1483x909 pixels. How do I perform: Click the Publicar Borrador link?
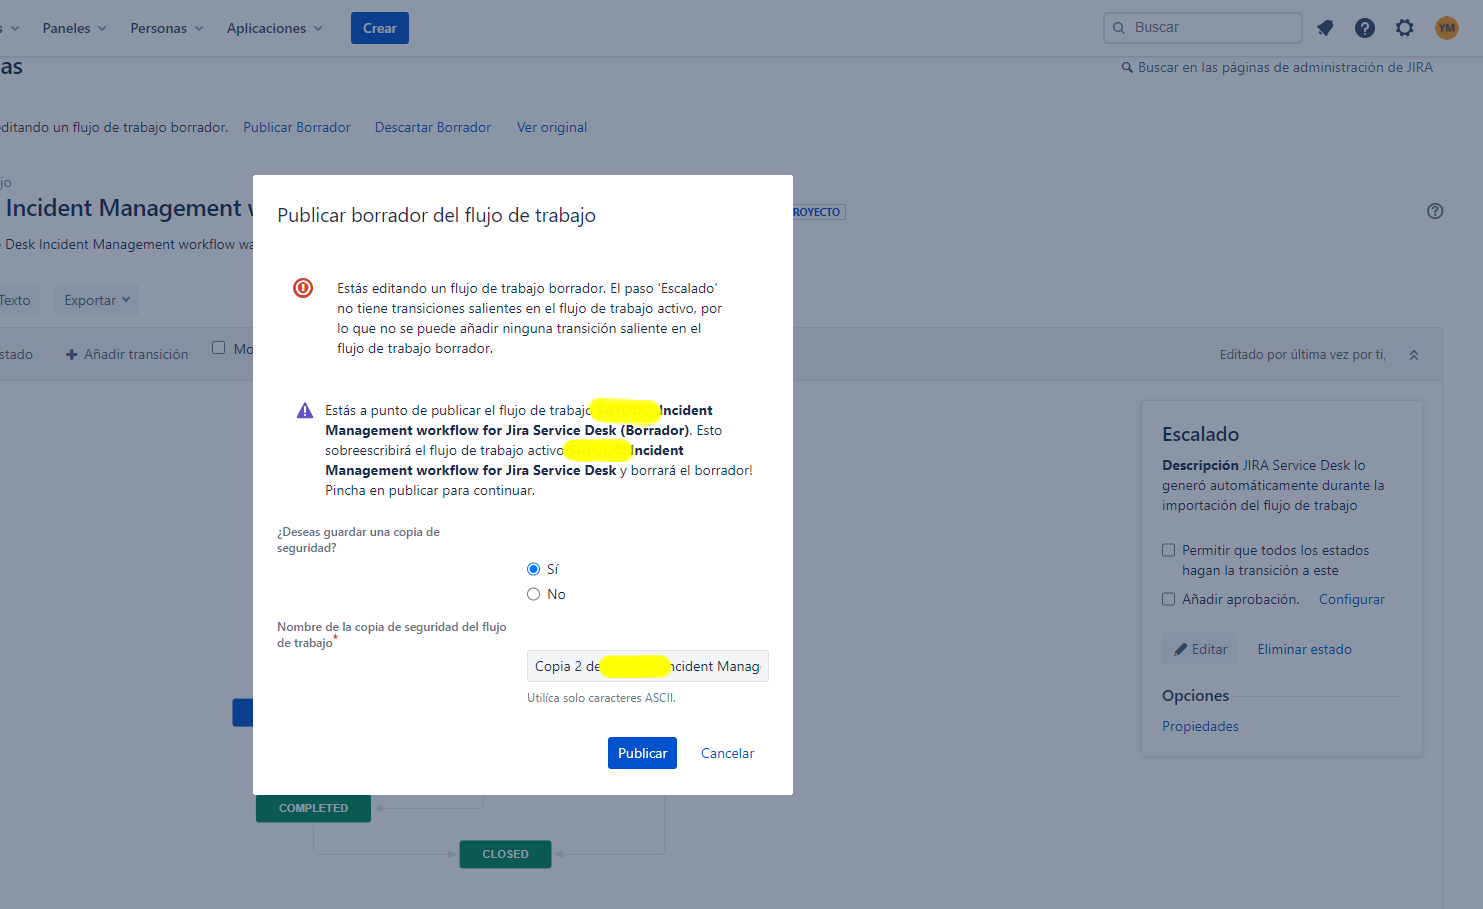[297, 127]
